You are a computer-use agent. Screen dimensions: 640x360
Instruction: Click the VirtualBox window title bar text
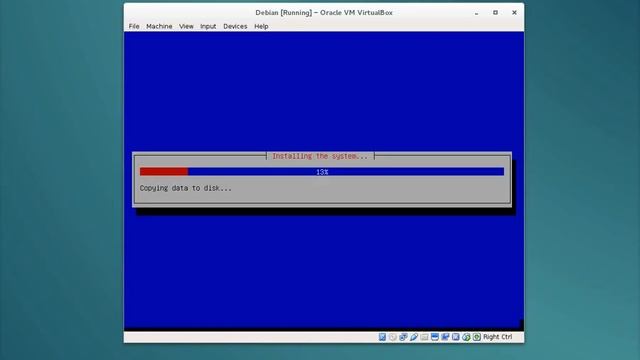pyautogui.click(x=324, y=13)
